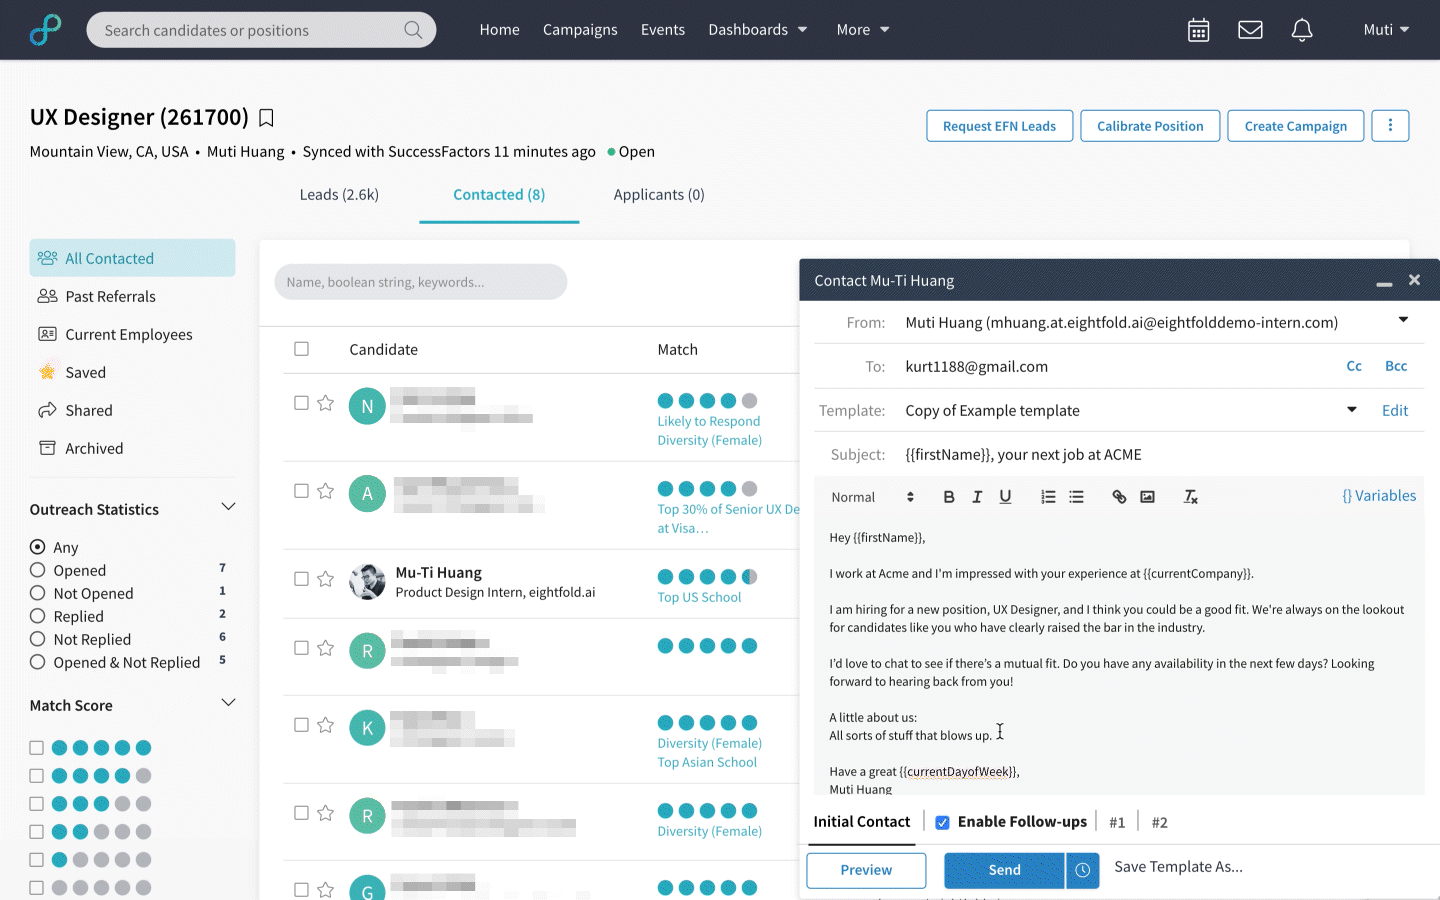This screenshot has height=900, width=1440.
Task: Open the Normal text style dropdown
Action: [873, 497]
